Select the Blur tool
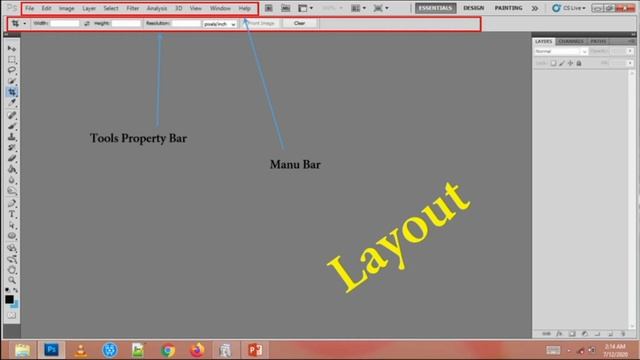The height and width of the screenshot is (360, 640). (12, 180)
